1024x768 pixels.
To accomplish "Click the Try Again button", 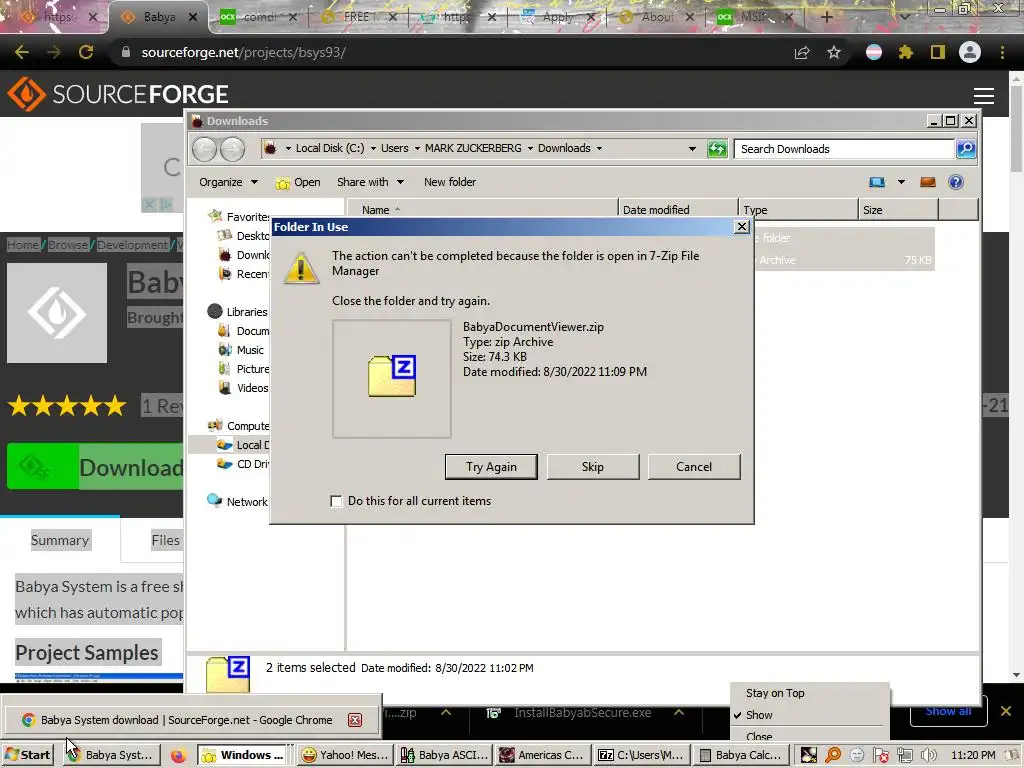I will point(491,467).
